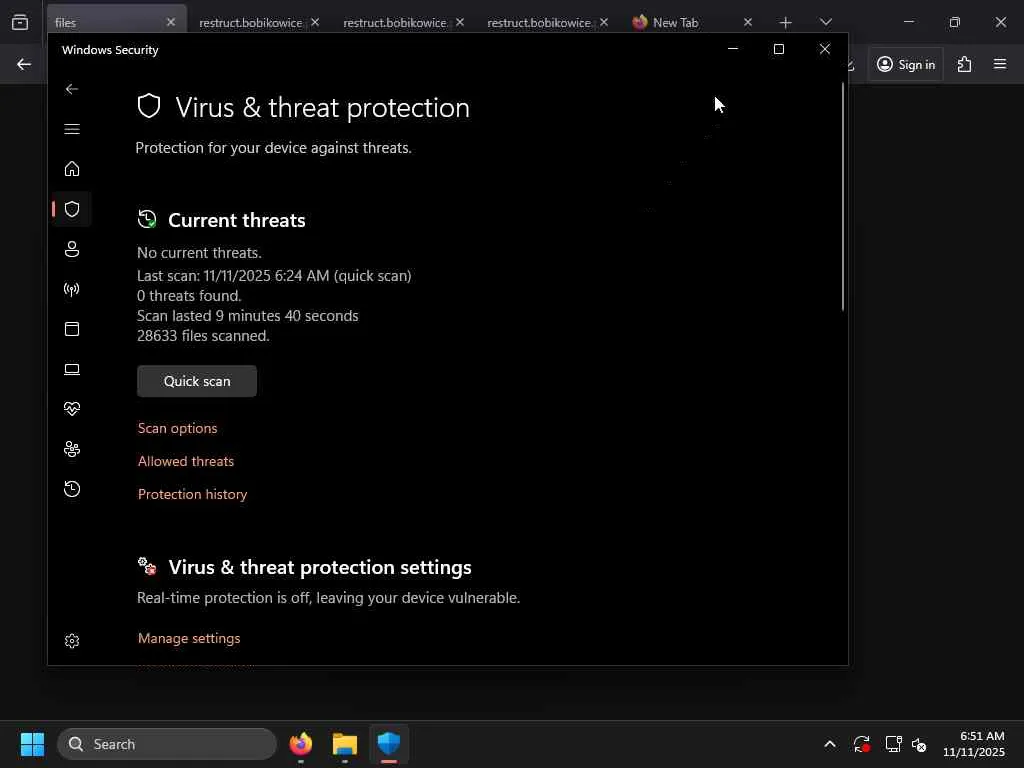1024x768 pixels.
Task: Close the third restruct.bobikowice tab
Action: coord(604,22)
